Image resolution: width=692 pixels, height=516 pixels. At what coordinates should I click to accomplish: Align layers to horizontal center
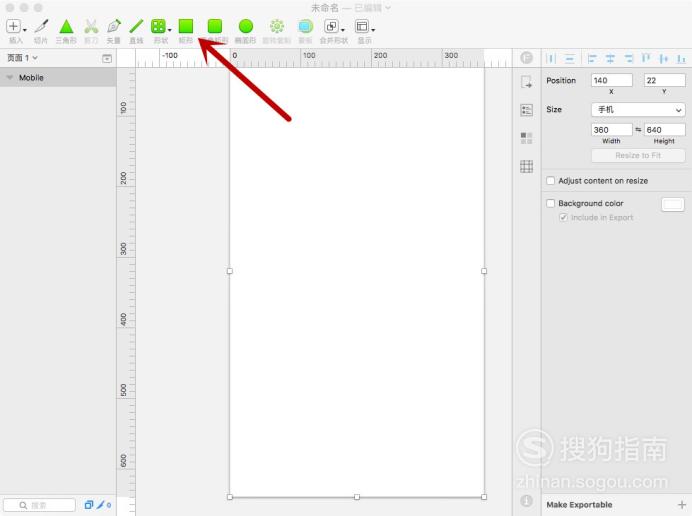coord(610,58)
